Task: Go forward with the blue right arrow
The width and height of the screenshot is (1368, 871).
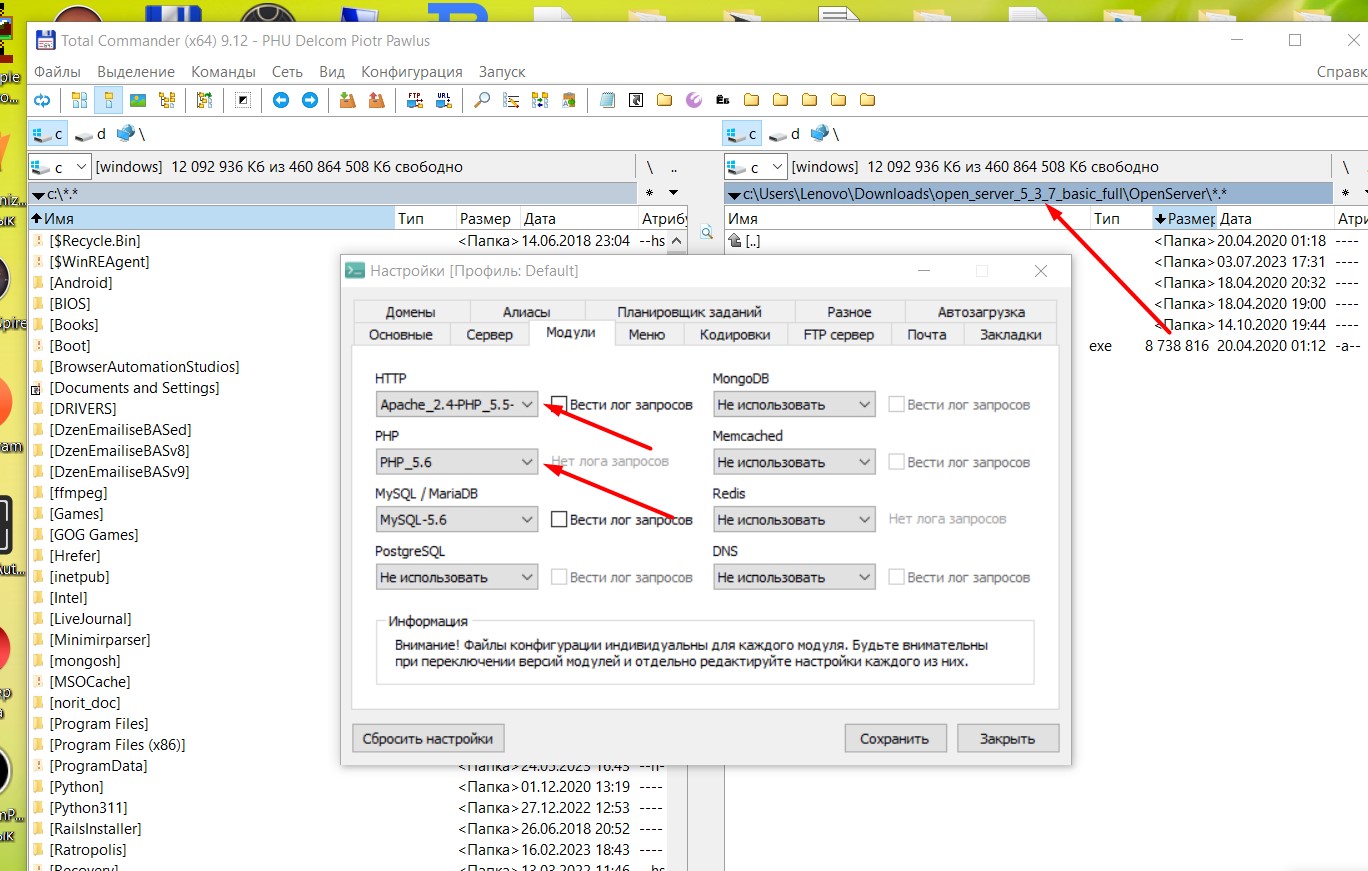Action: click(x=310, y=100)
